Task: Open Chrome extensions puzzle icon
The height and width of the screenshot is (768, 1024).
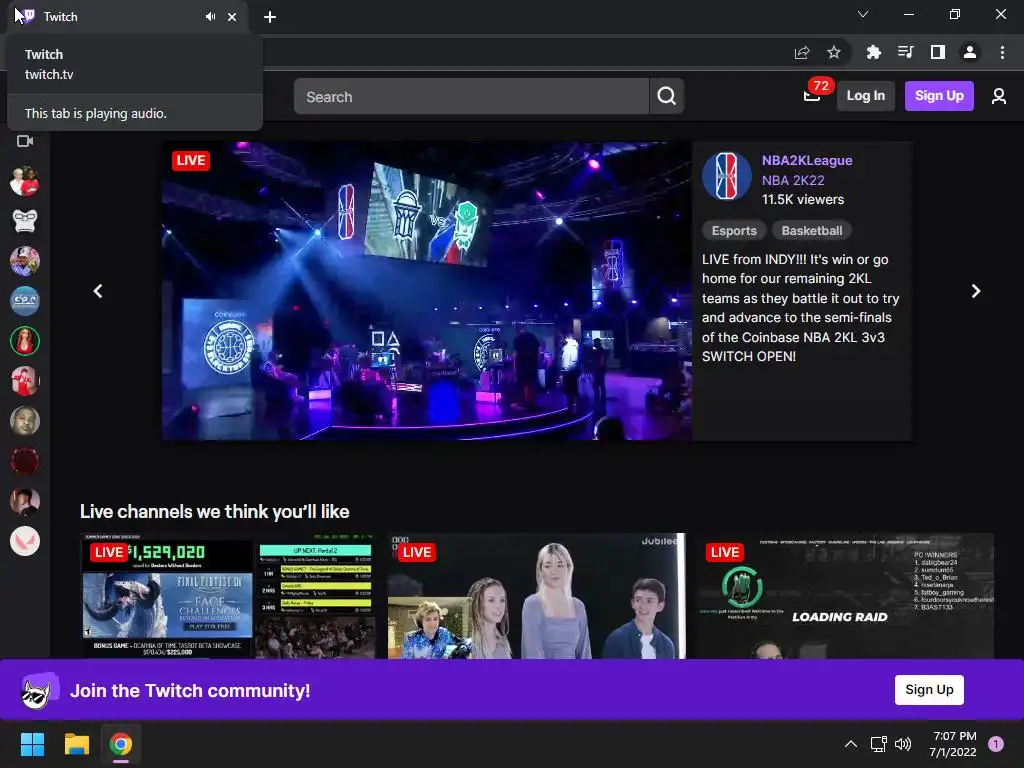Action: click(873, 52)
